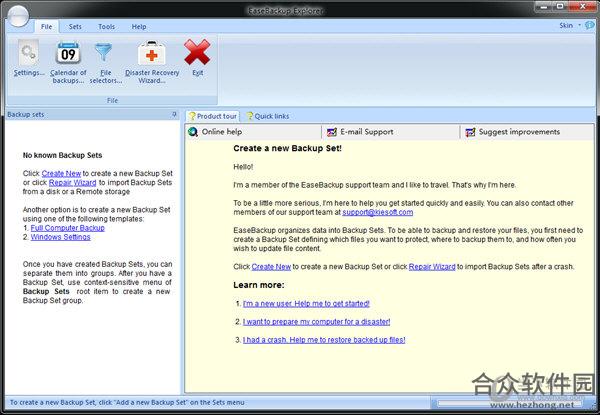Open Full Computer Backup template link

[x=68, y=228]
